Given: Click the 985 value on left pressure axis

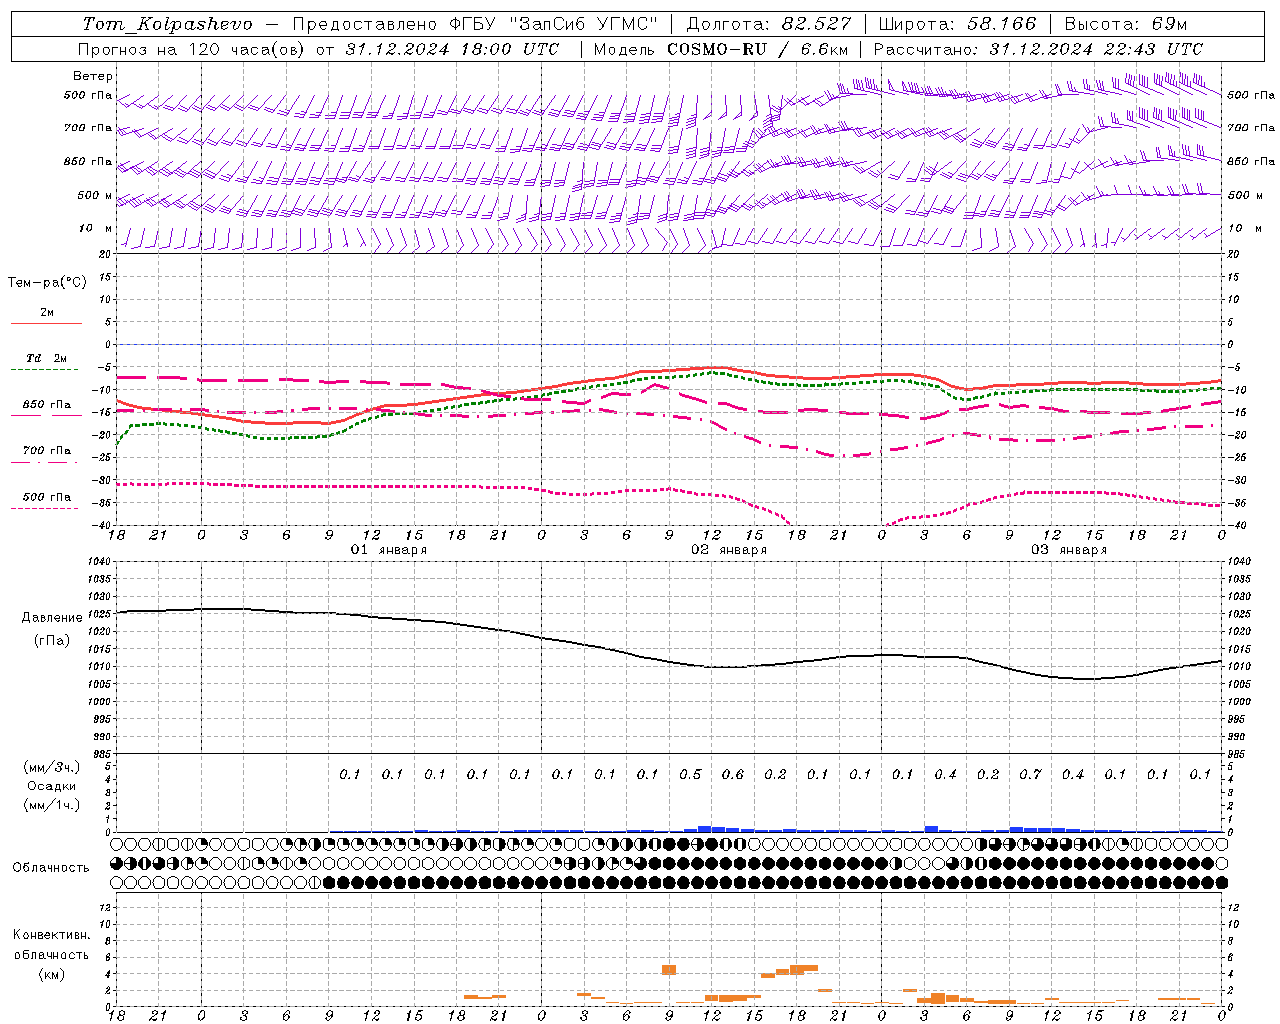Looking at the screenshot, I should click(x=100, y=754).
